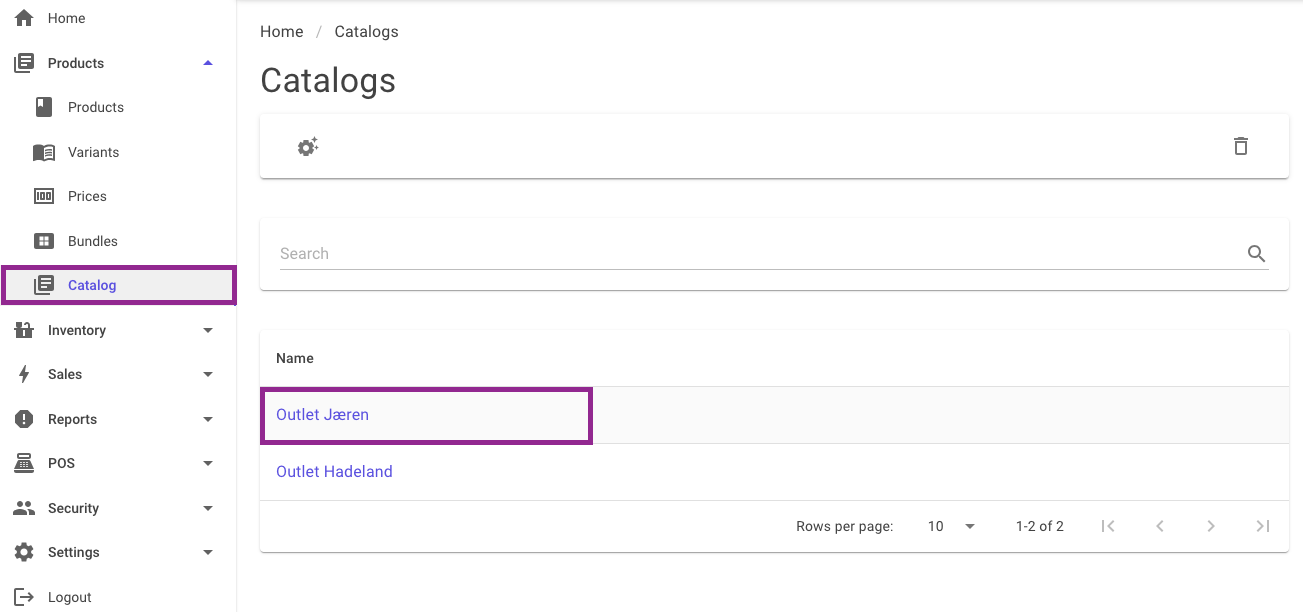Click the trash delete icon
This screenshot has width=1303, height=612.
pos(1240,146)
